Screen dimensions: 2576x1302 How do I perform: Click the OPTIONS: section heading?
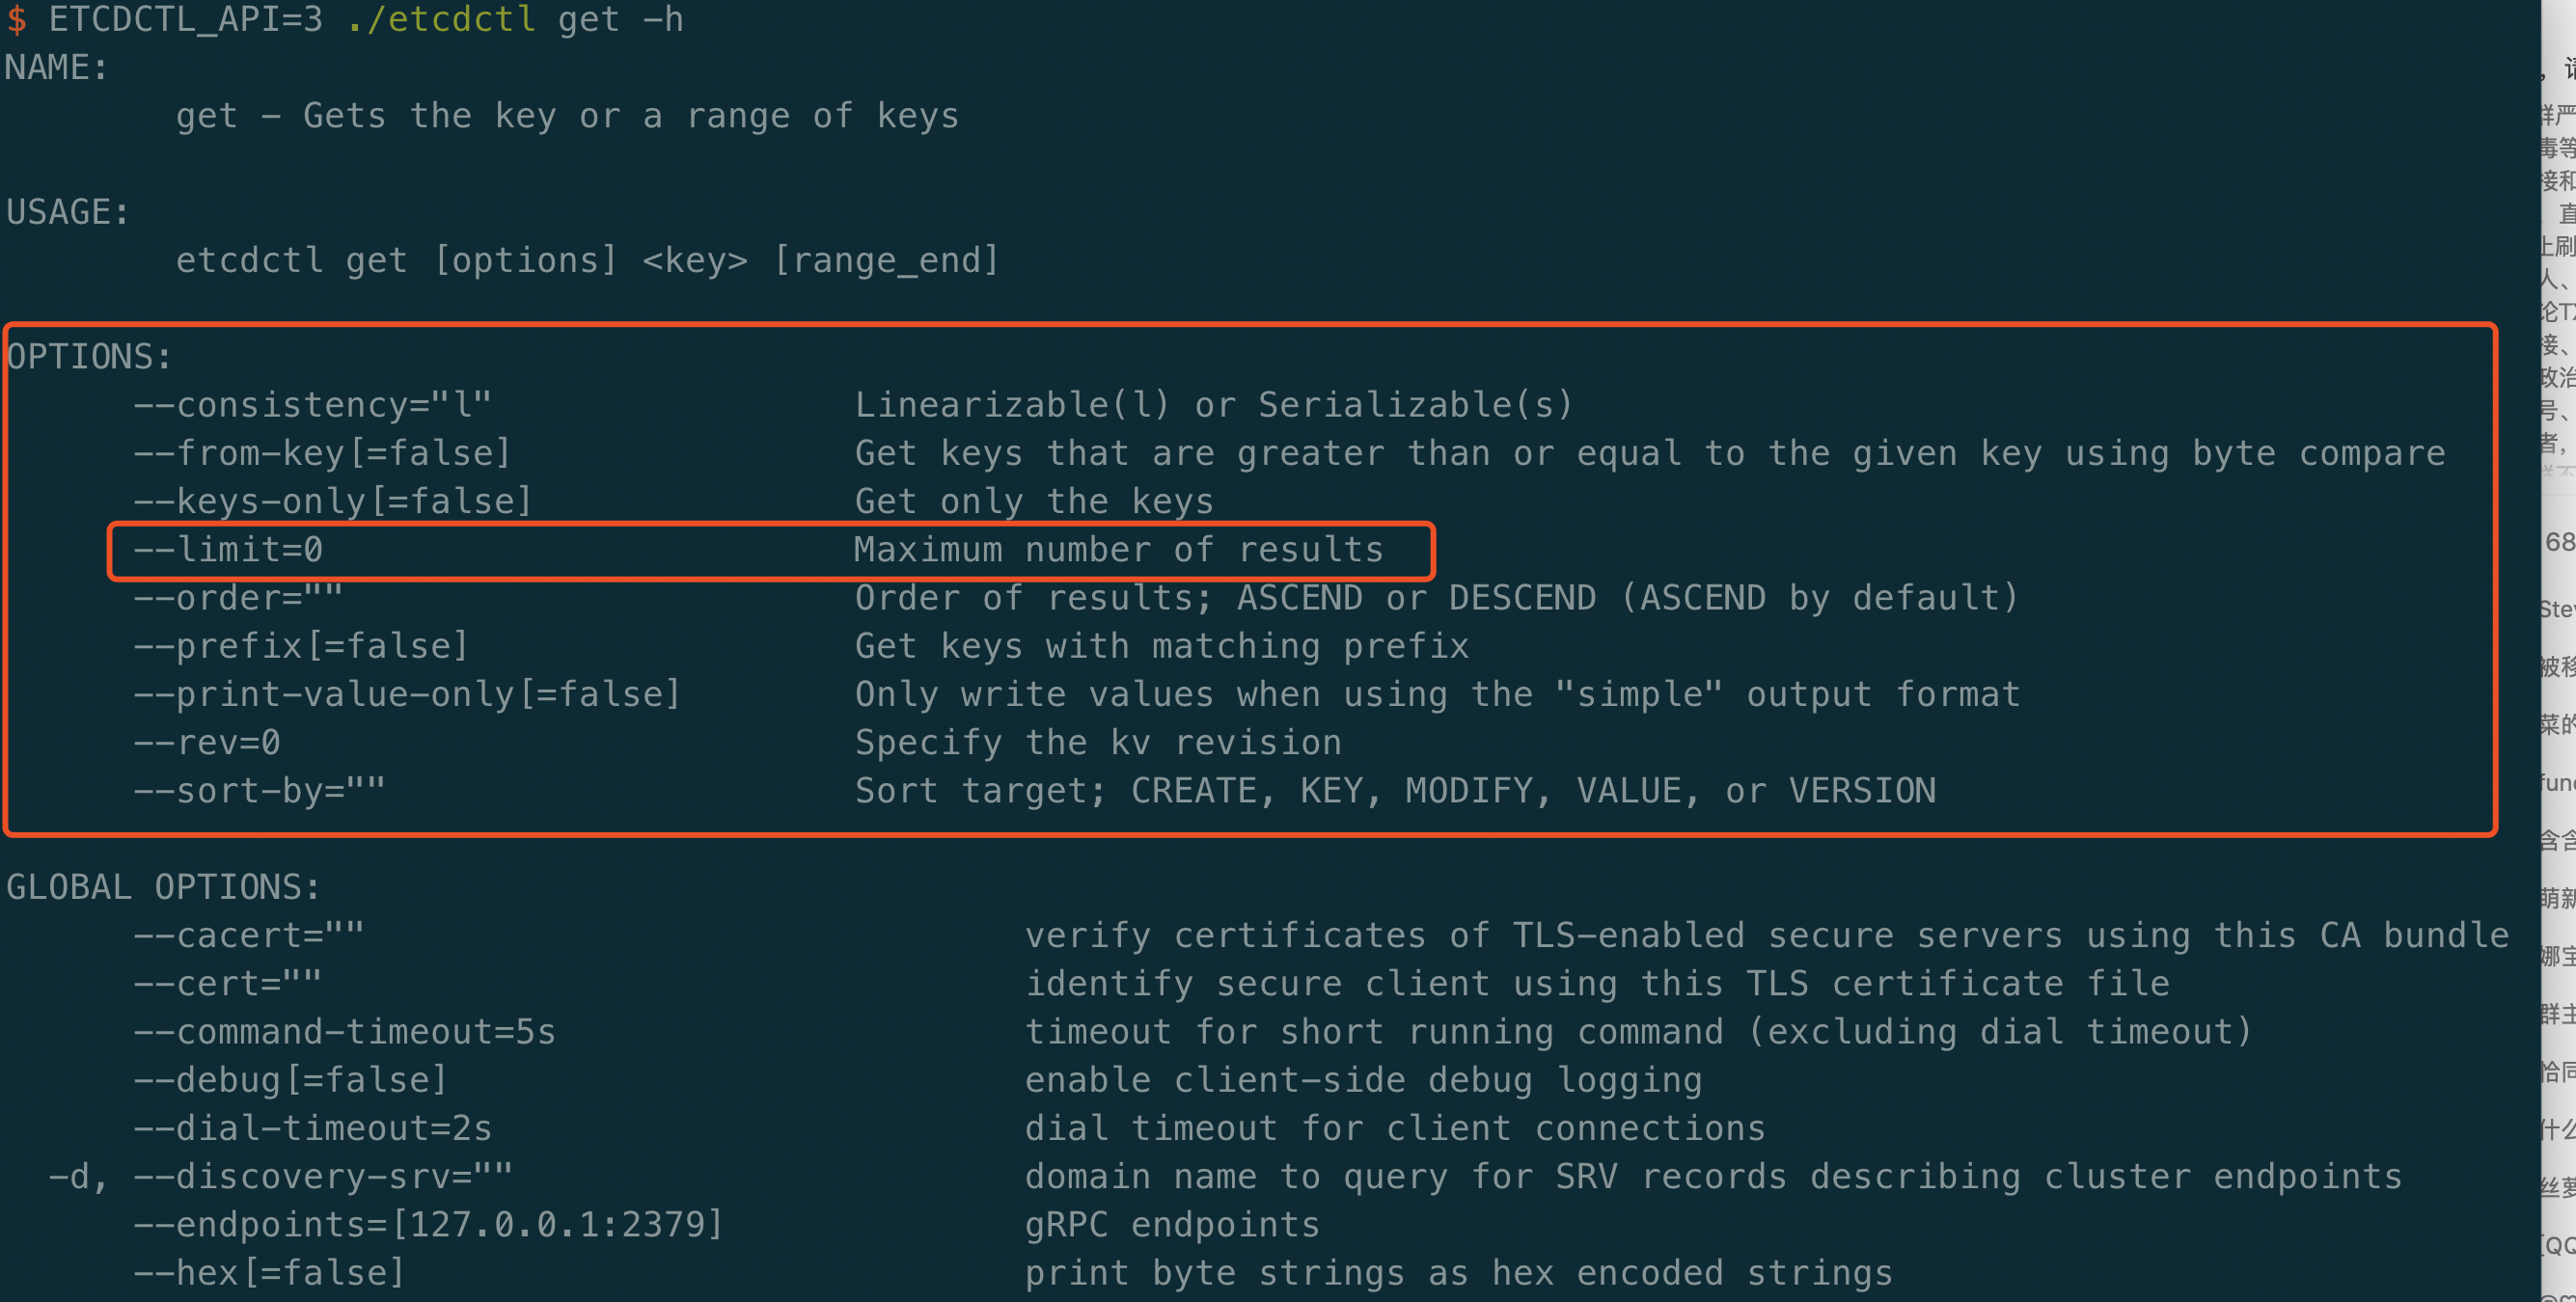tap(89, 357)
